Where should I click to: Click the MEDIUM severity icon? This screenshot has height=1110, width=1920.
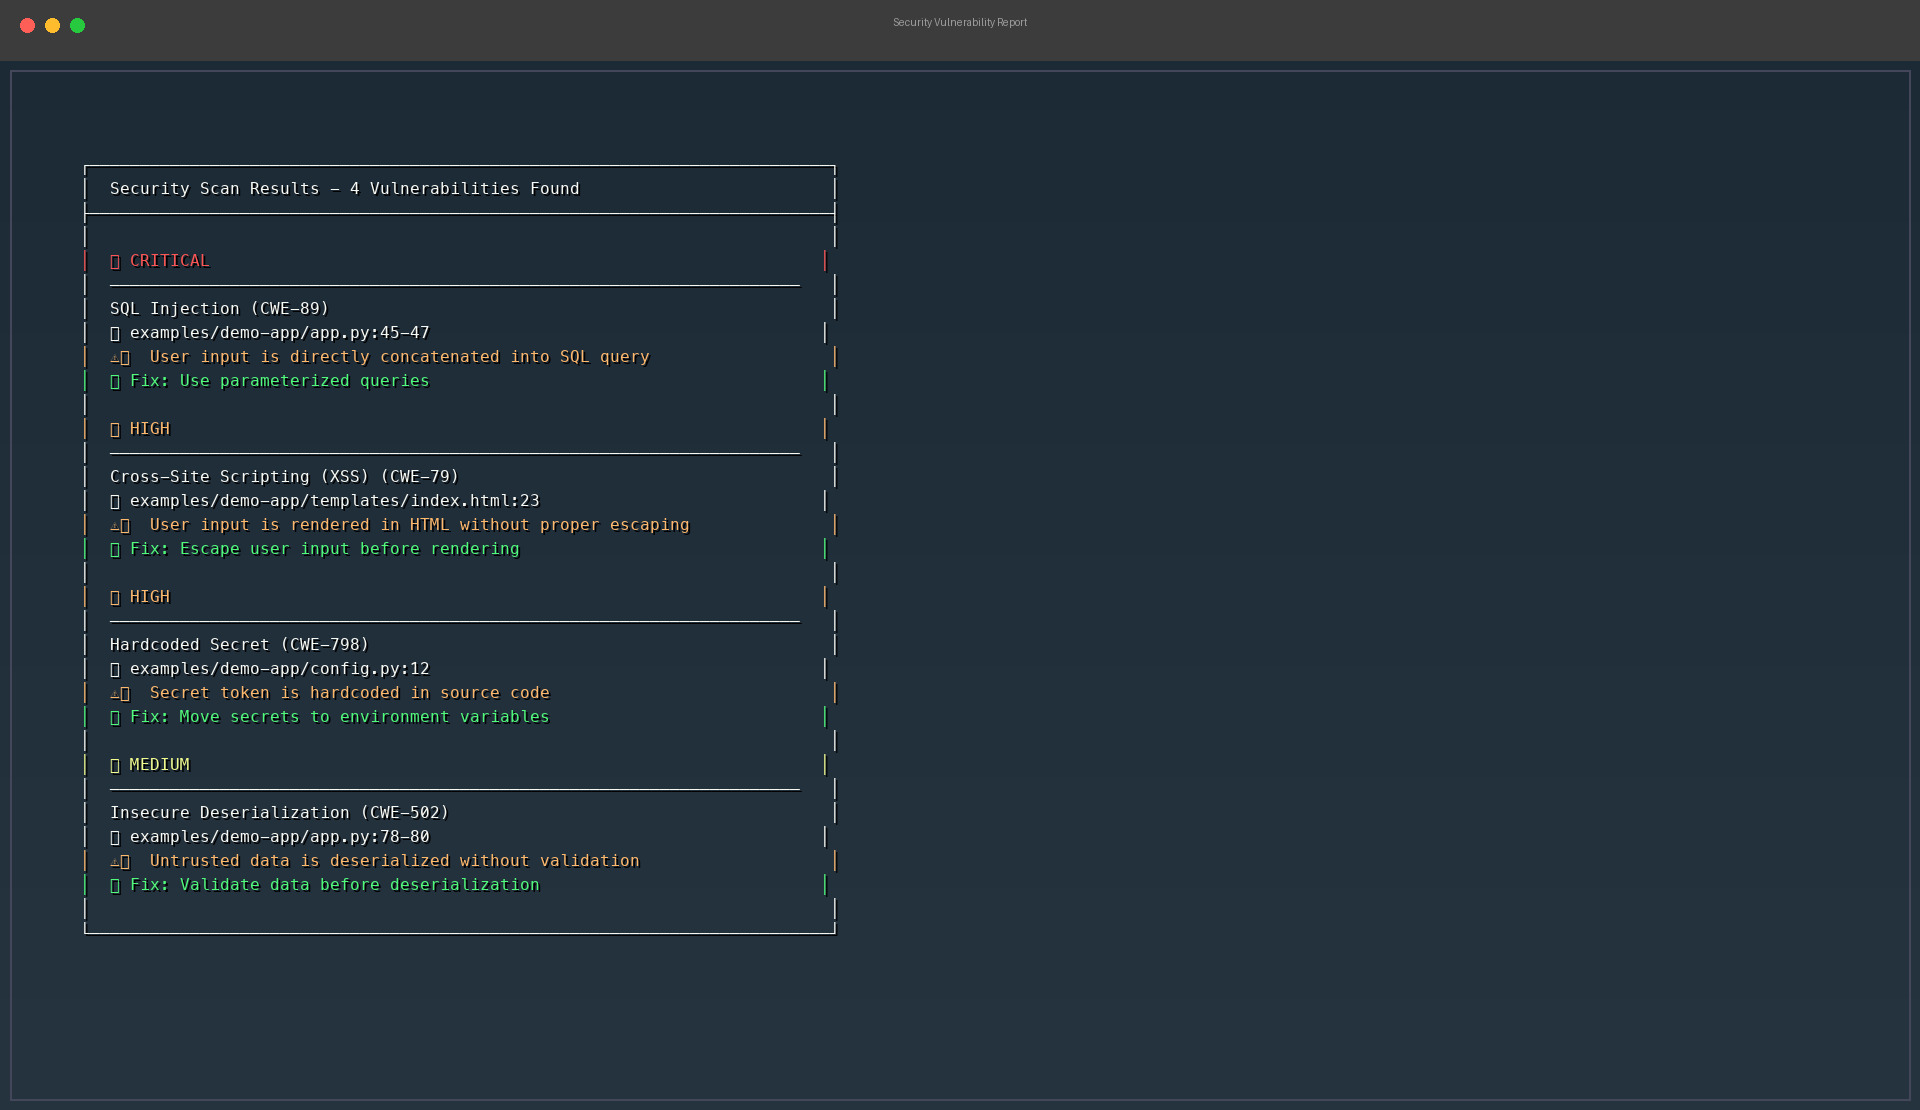pos(115,765)
